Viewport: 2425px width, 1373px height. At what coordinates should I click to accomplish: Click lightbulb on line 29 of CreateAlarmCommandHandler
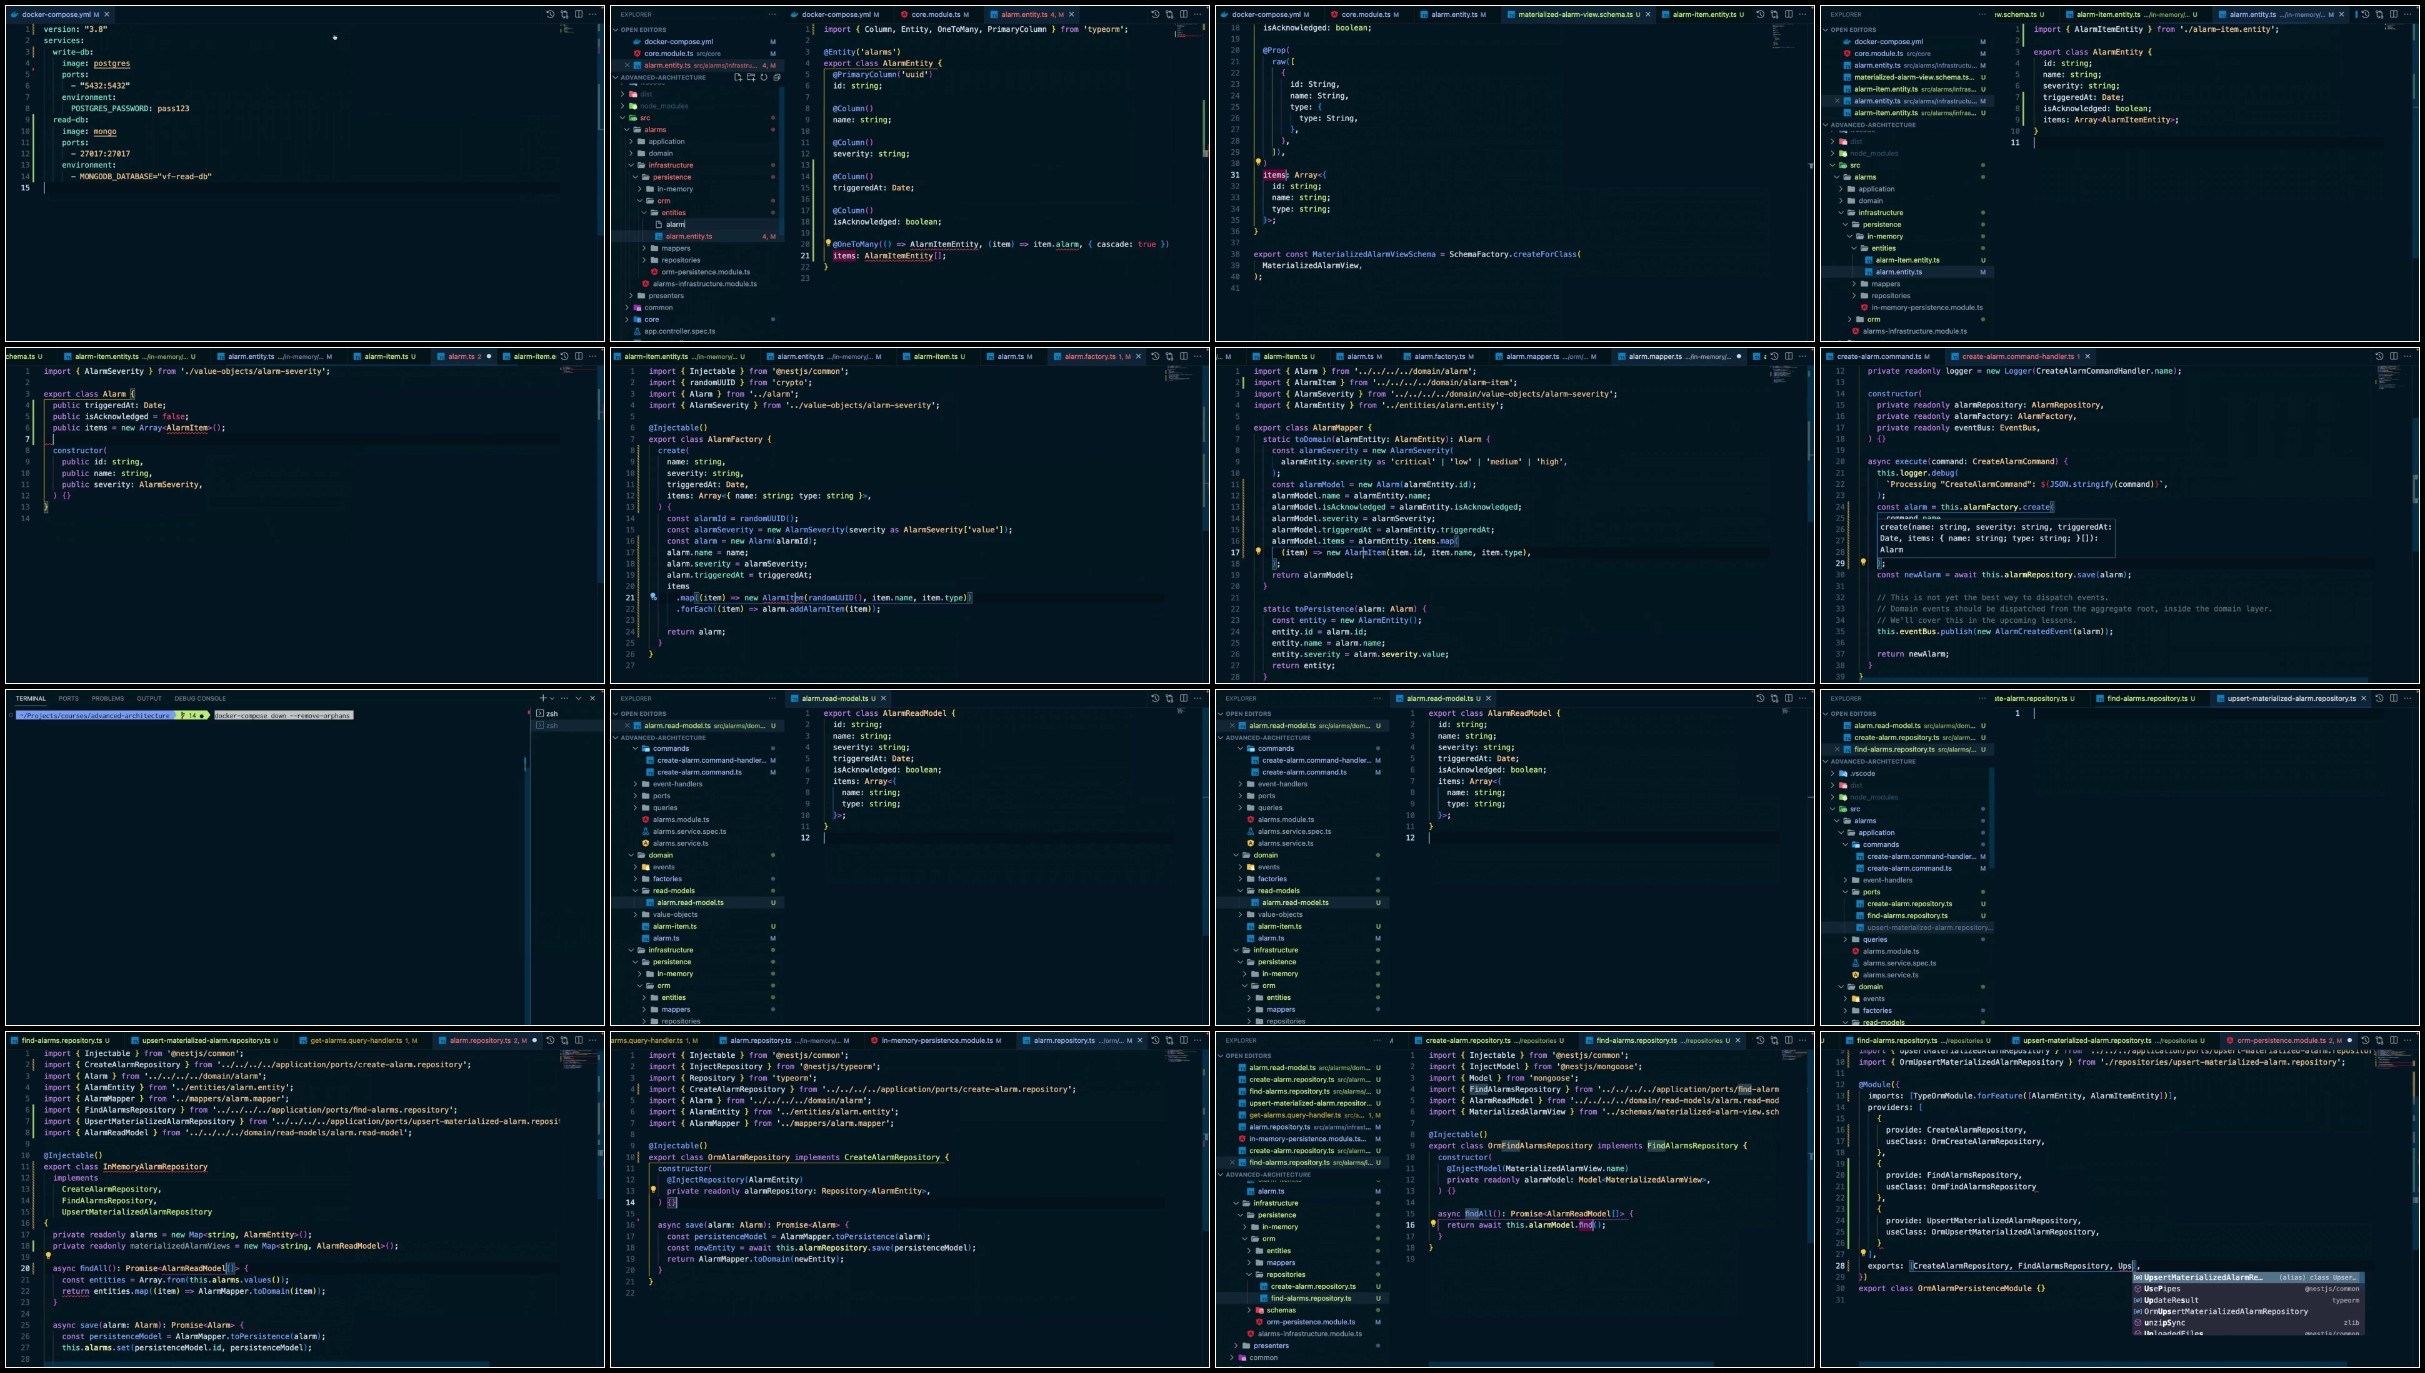point(1863,563)
